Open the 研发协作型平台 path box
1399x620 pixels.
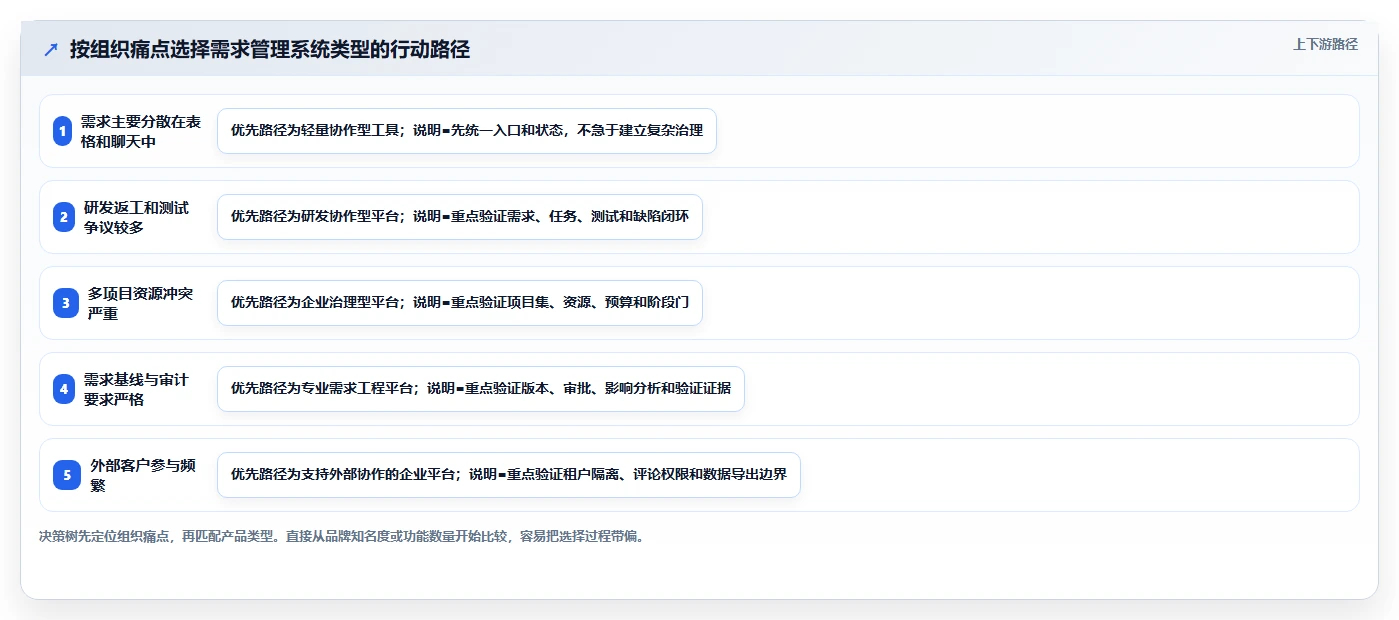(x=460, y=217)
